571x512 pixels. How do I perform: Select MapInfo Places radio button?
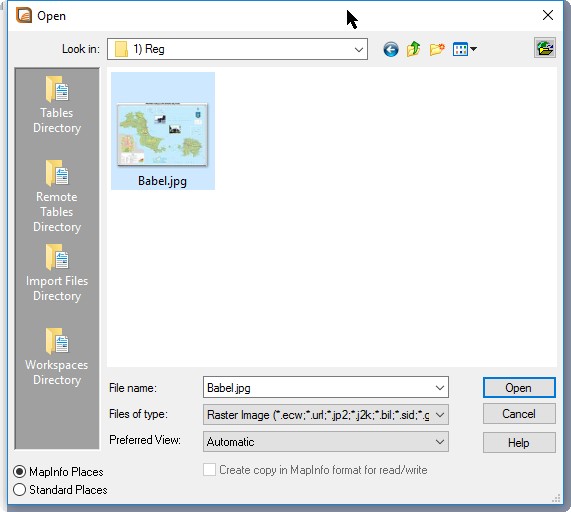tap(19, 472)
